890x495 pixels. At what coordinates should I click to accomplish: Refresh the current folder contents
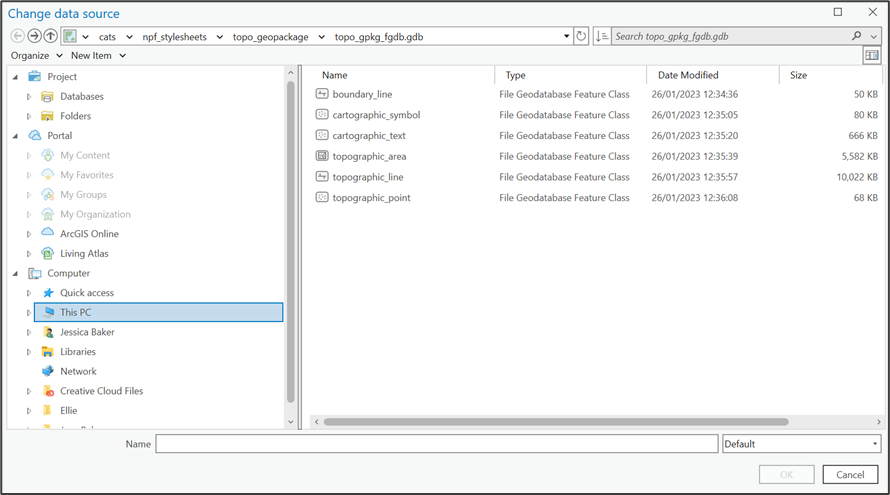[x=581, y=36]
